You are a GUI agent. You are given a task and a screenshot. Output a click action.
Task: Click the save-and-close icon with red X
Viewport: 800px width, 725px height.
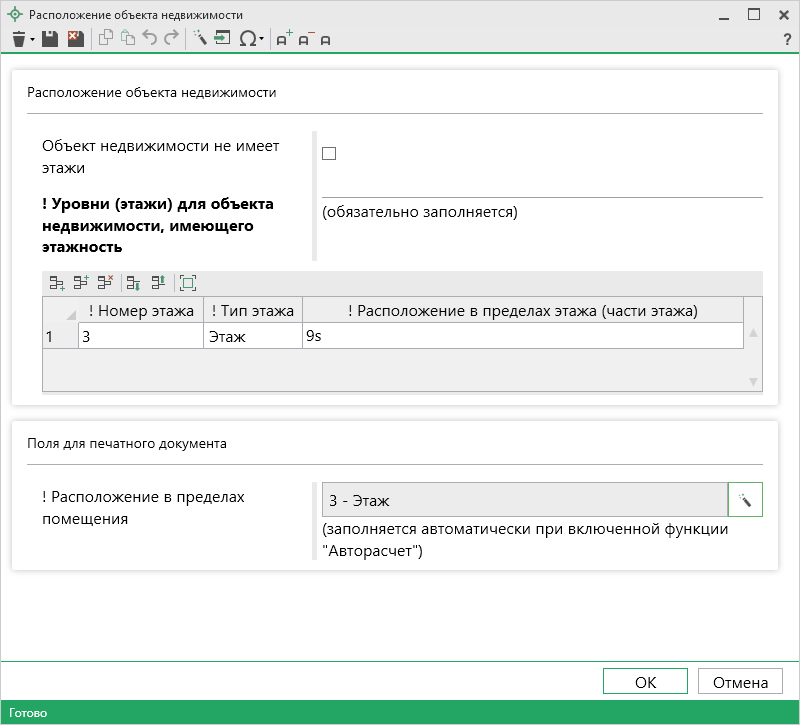coord(75,39)
